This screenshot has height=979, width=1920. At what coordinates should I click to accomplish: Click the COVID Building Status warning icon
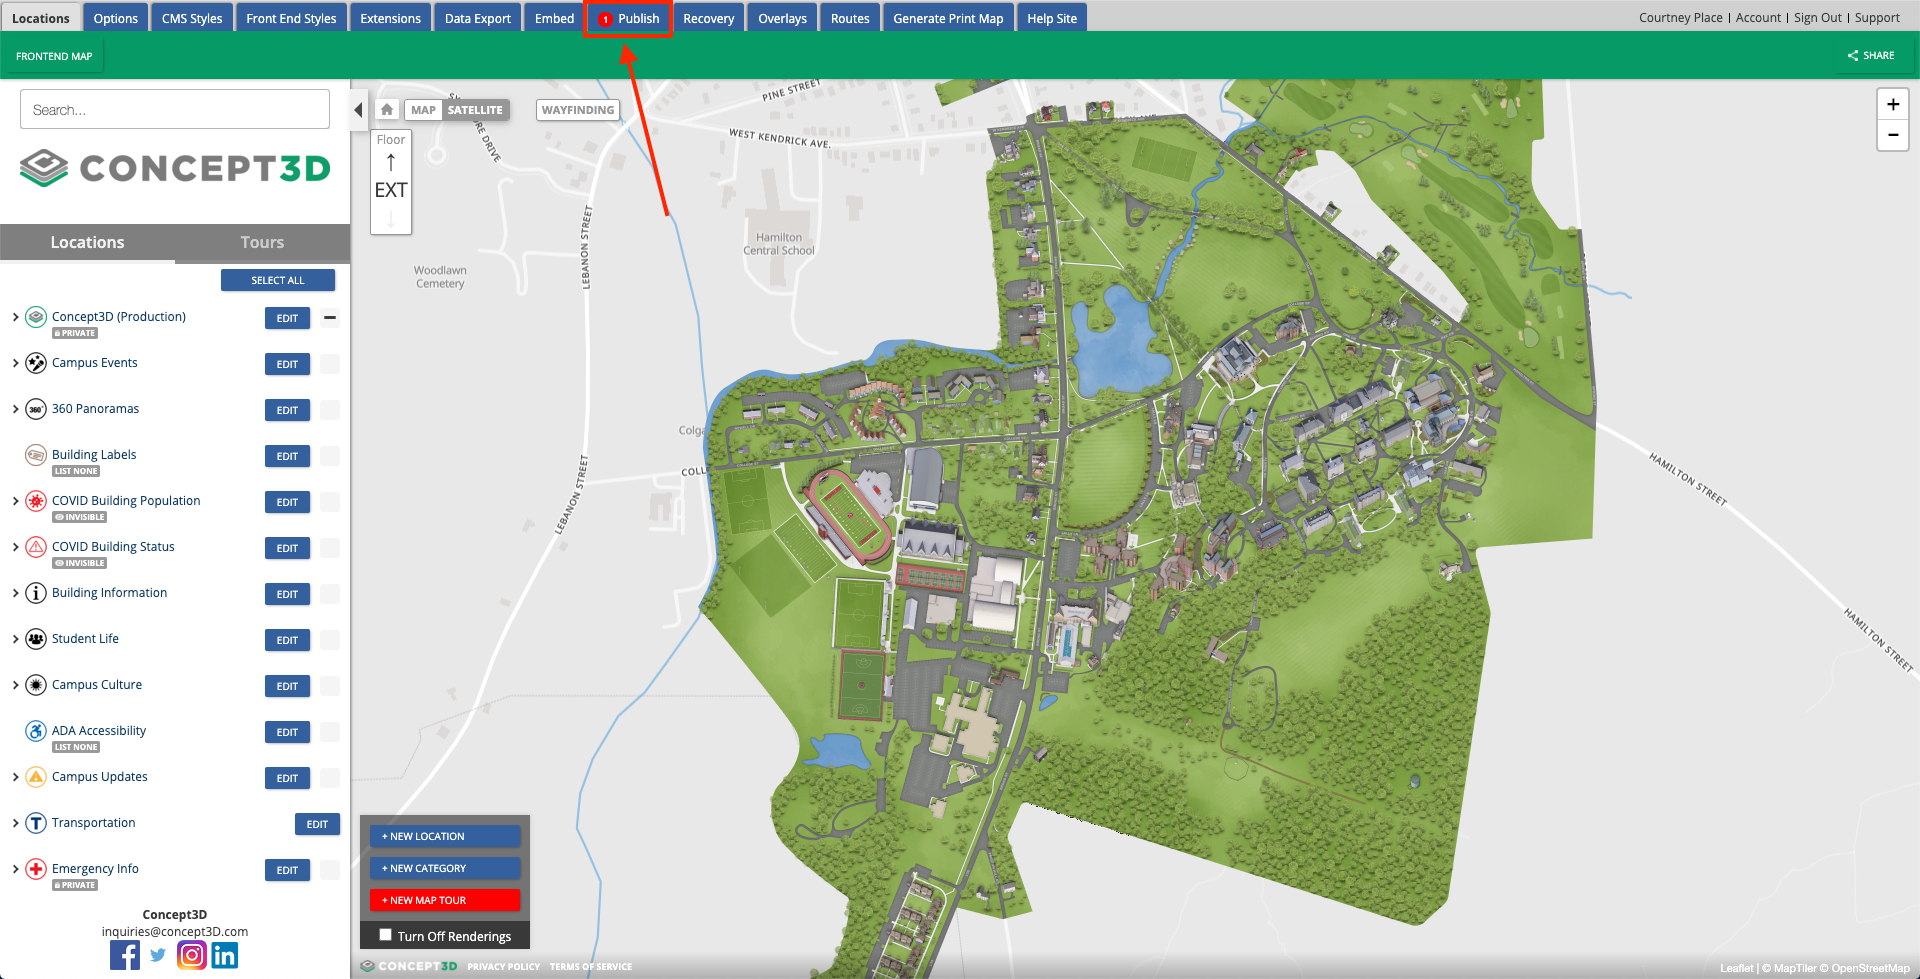tap(36, 547)
